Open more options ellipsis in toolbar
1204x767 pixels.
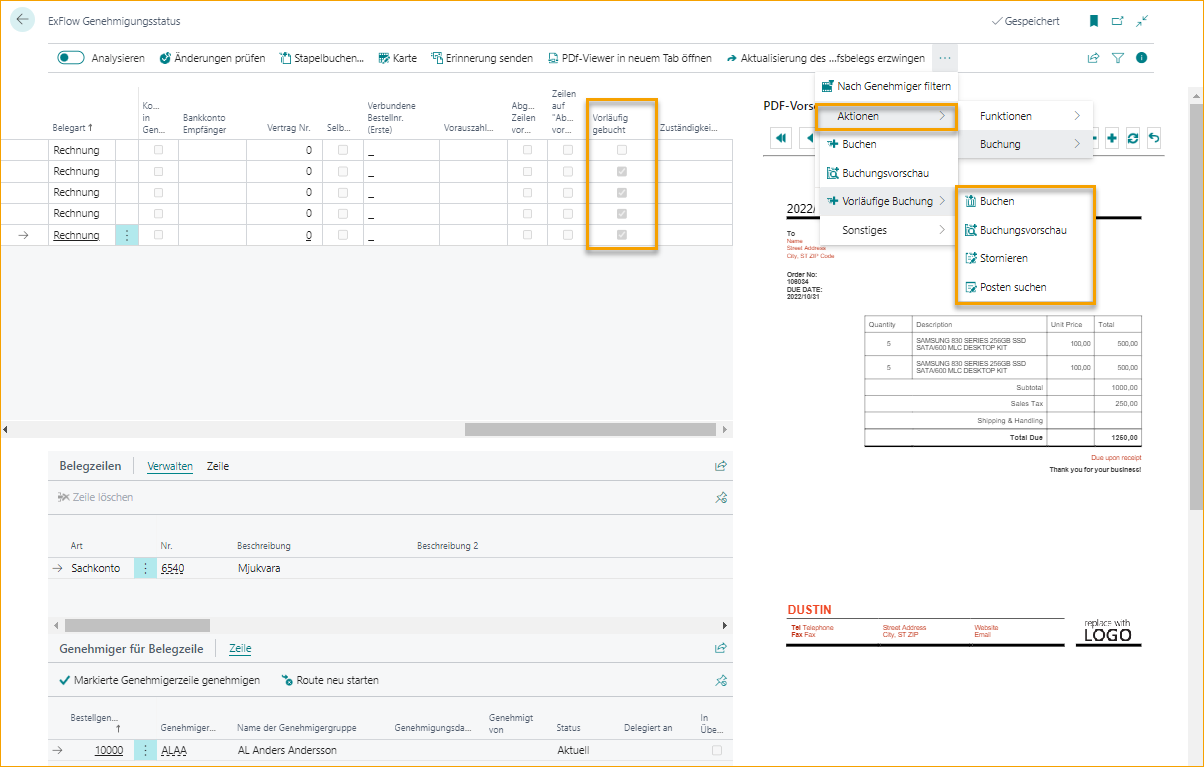[945, 58]
